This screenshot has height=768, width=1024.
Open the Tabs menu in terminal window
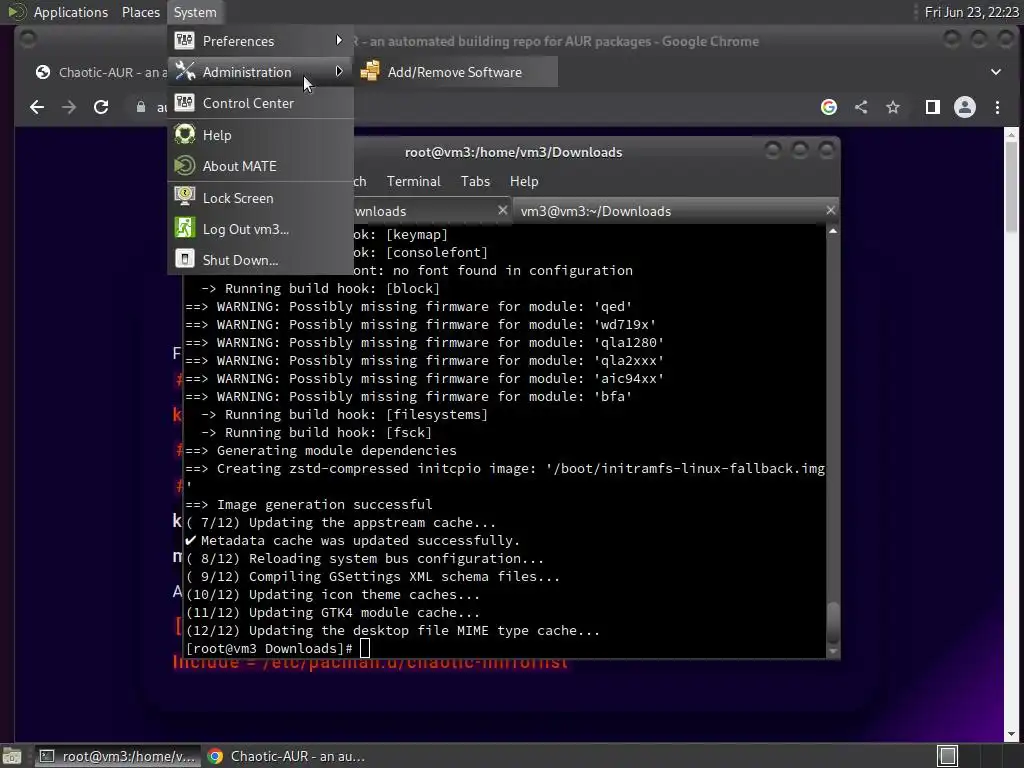[475, 182]
